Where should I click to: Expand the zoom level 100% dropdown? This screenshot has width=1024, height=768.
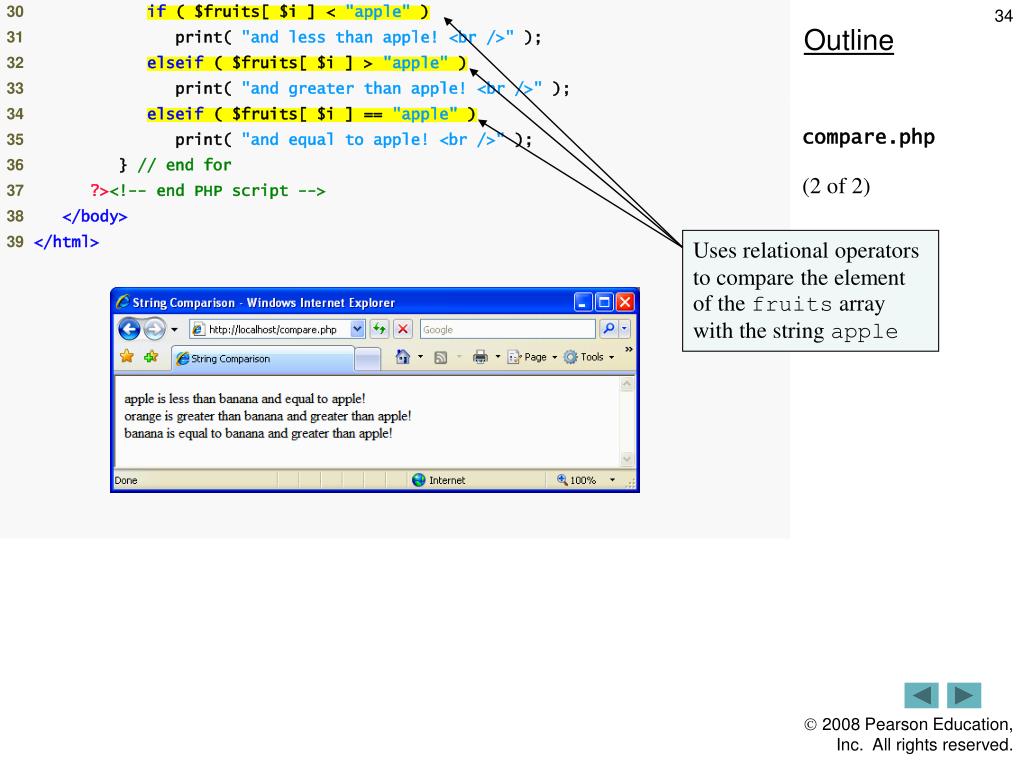click(613, 480)
